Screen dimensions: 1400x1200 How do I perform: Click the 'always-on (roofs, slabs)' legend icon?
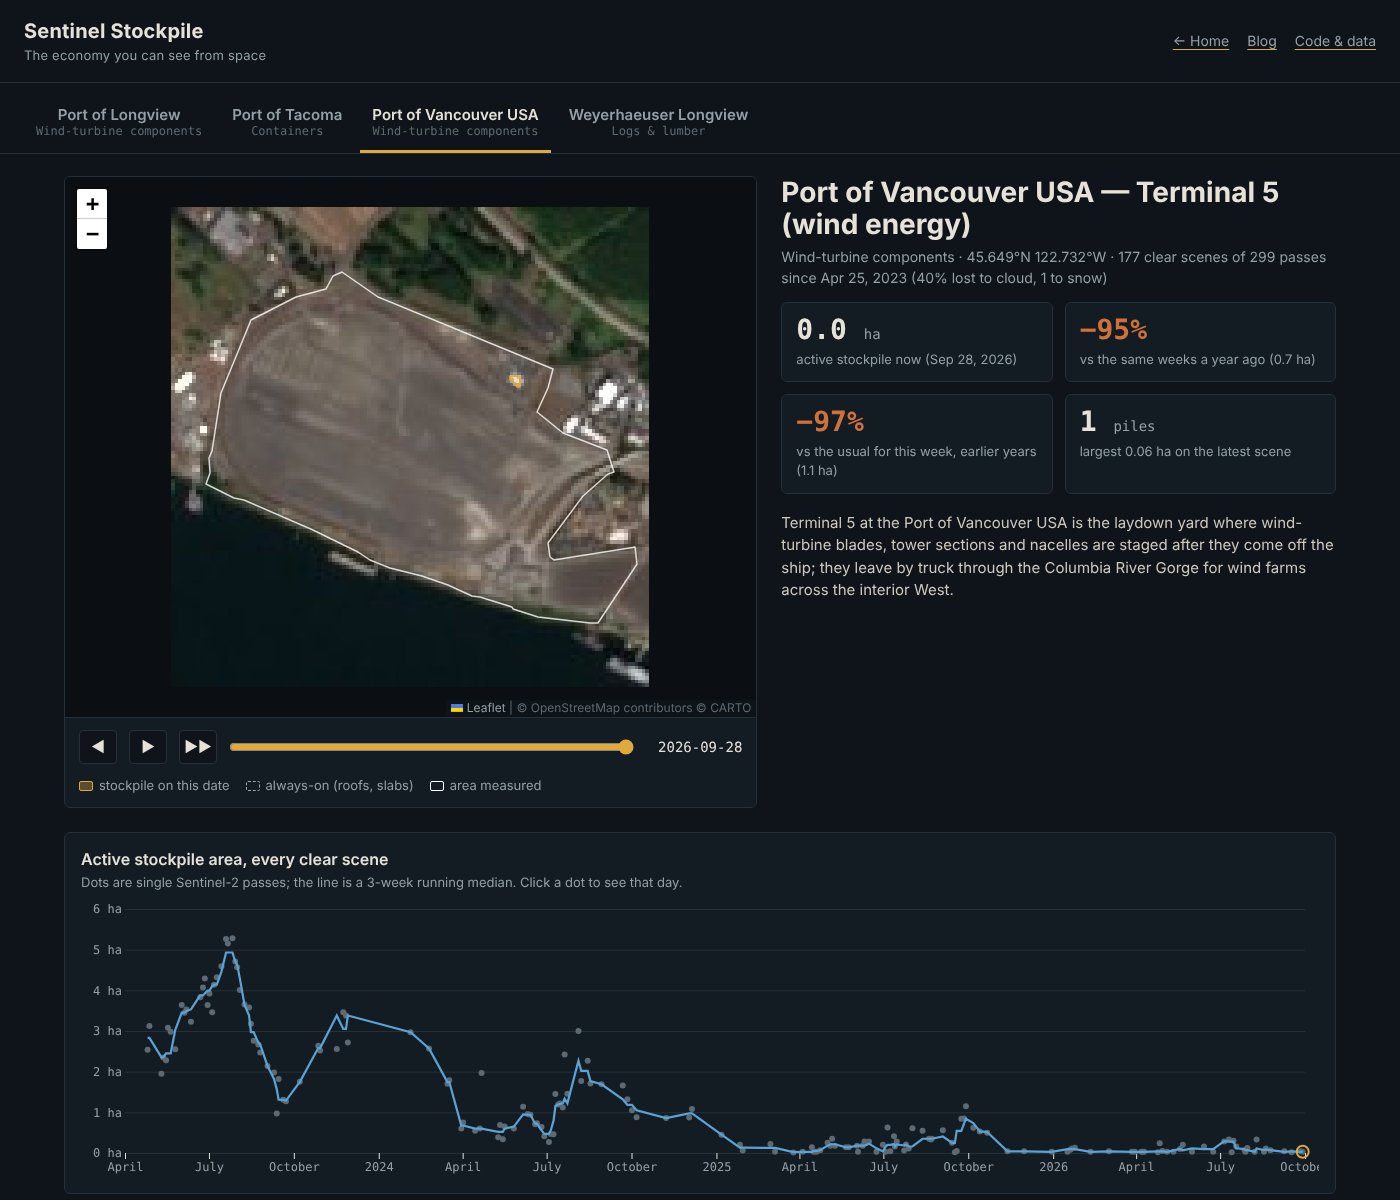(253, 786)
